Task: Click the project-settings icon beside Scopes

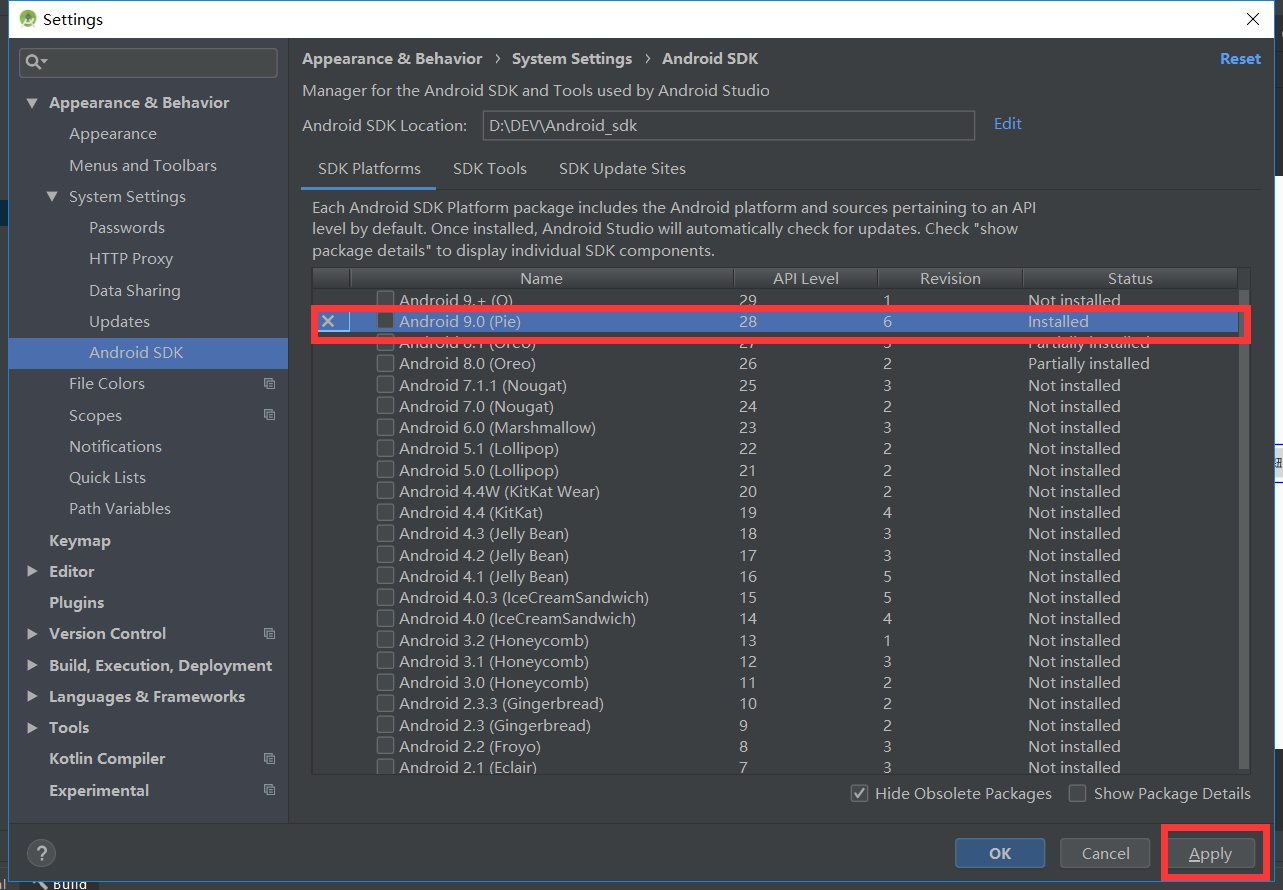Action: point(268,415)
